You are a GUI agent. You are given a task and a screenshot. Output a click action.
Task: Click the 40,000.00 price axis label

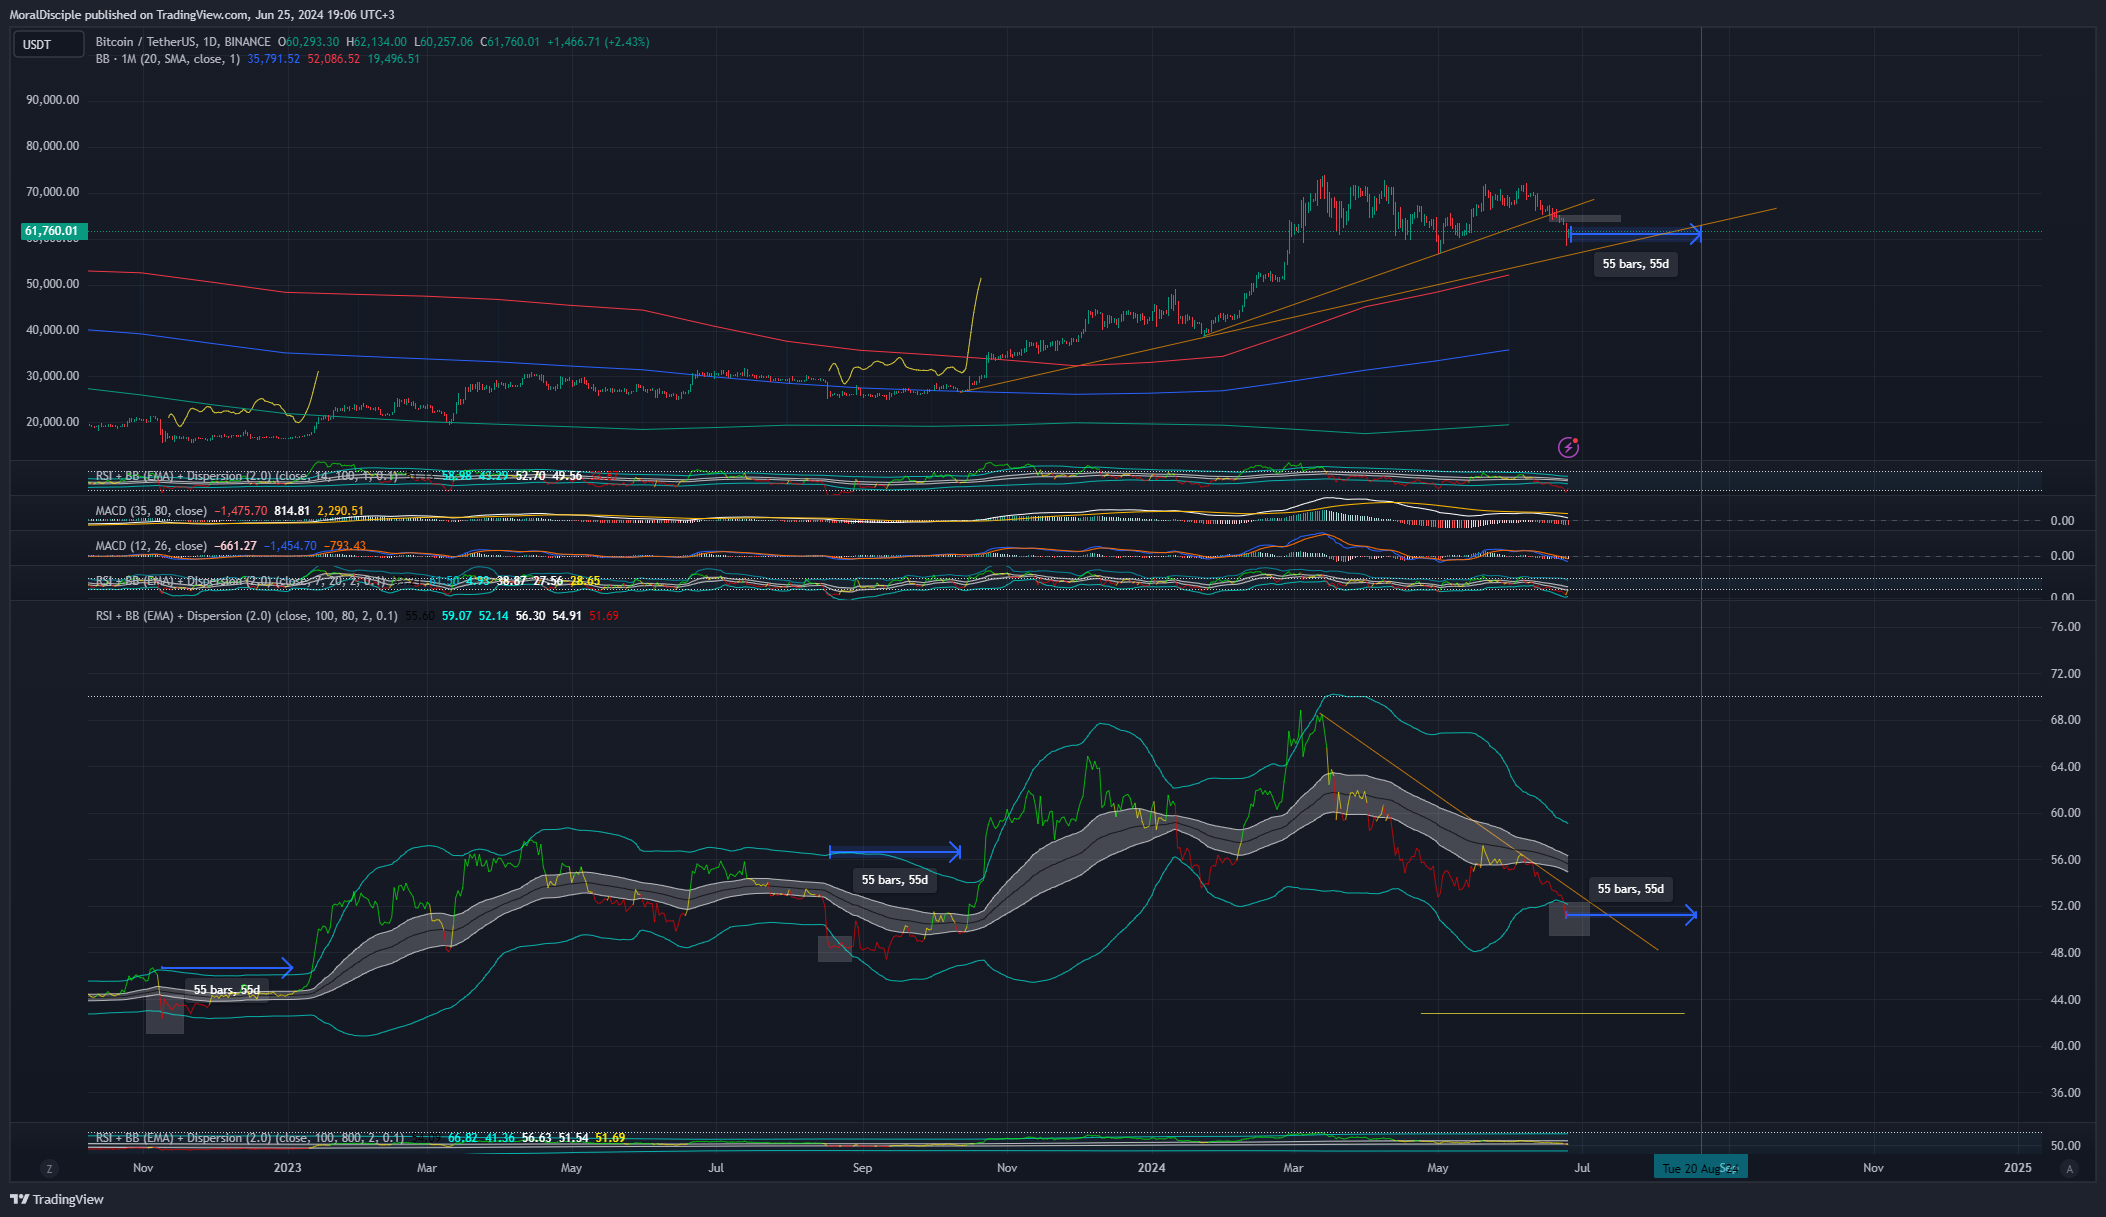point(53,330)
